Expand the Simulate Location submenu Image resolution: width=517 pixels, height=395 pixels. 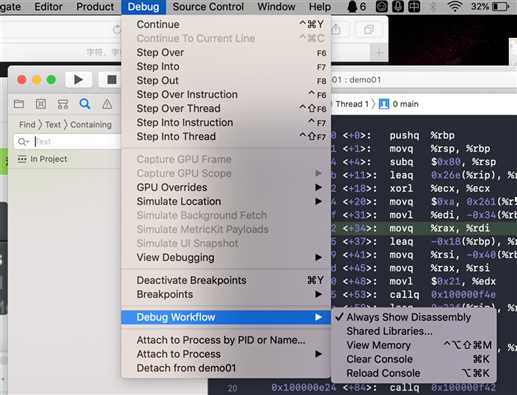pos(226,201)
